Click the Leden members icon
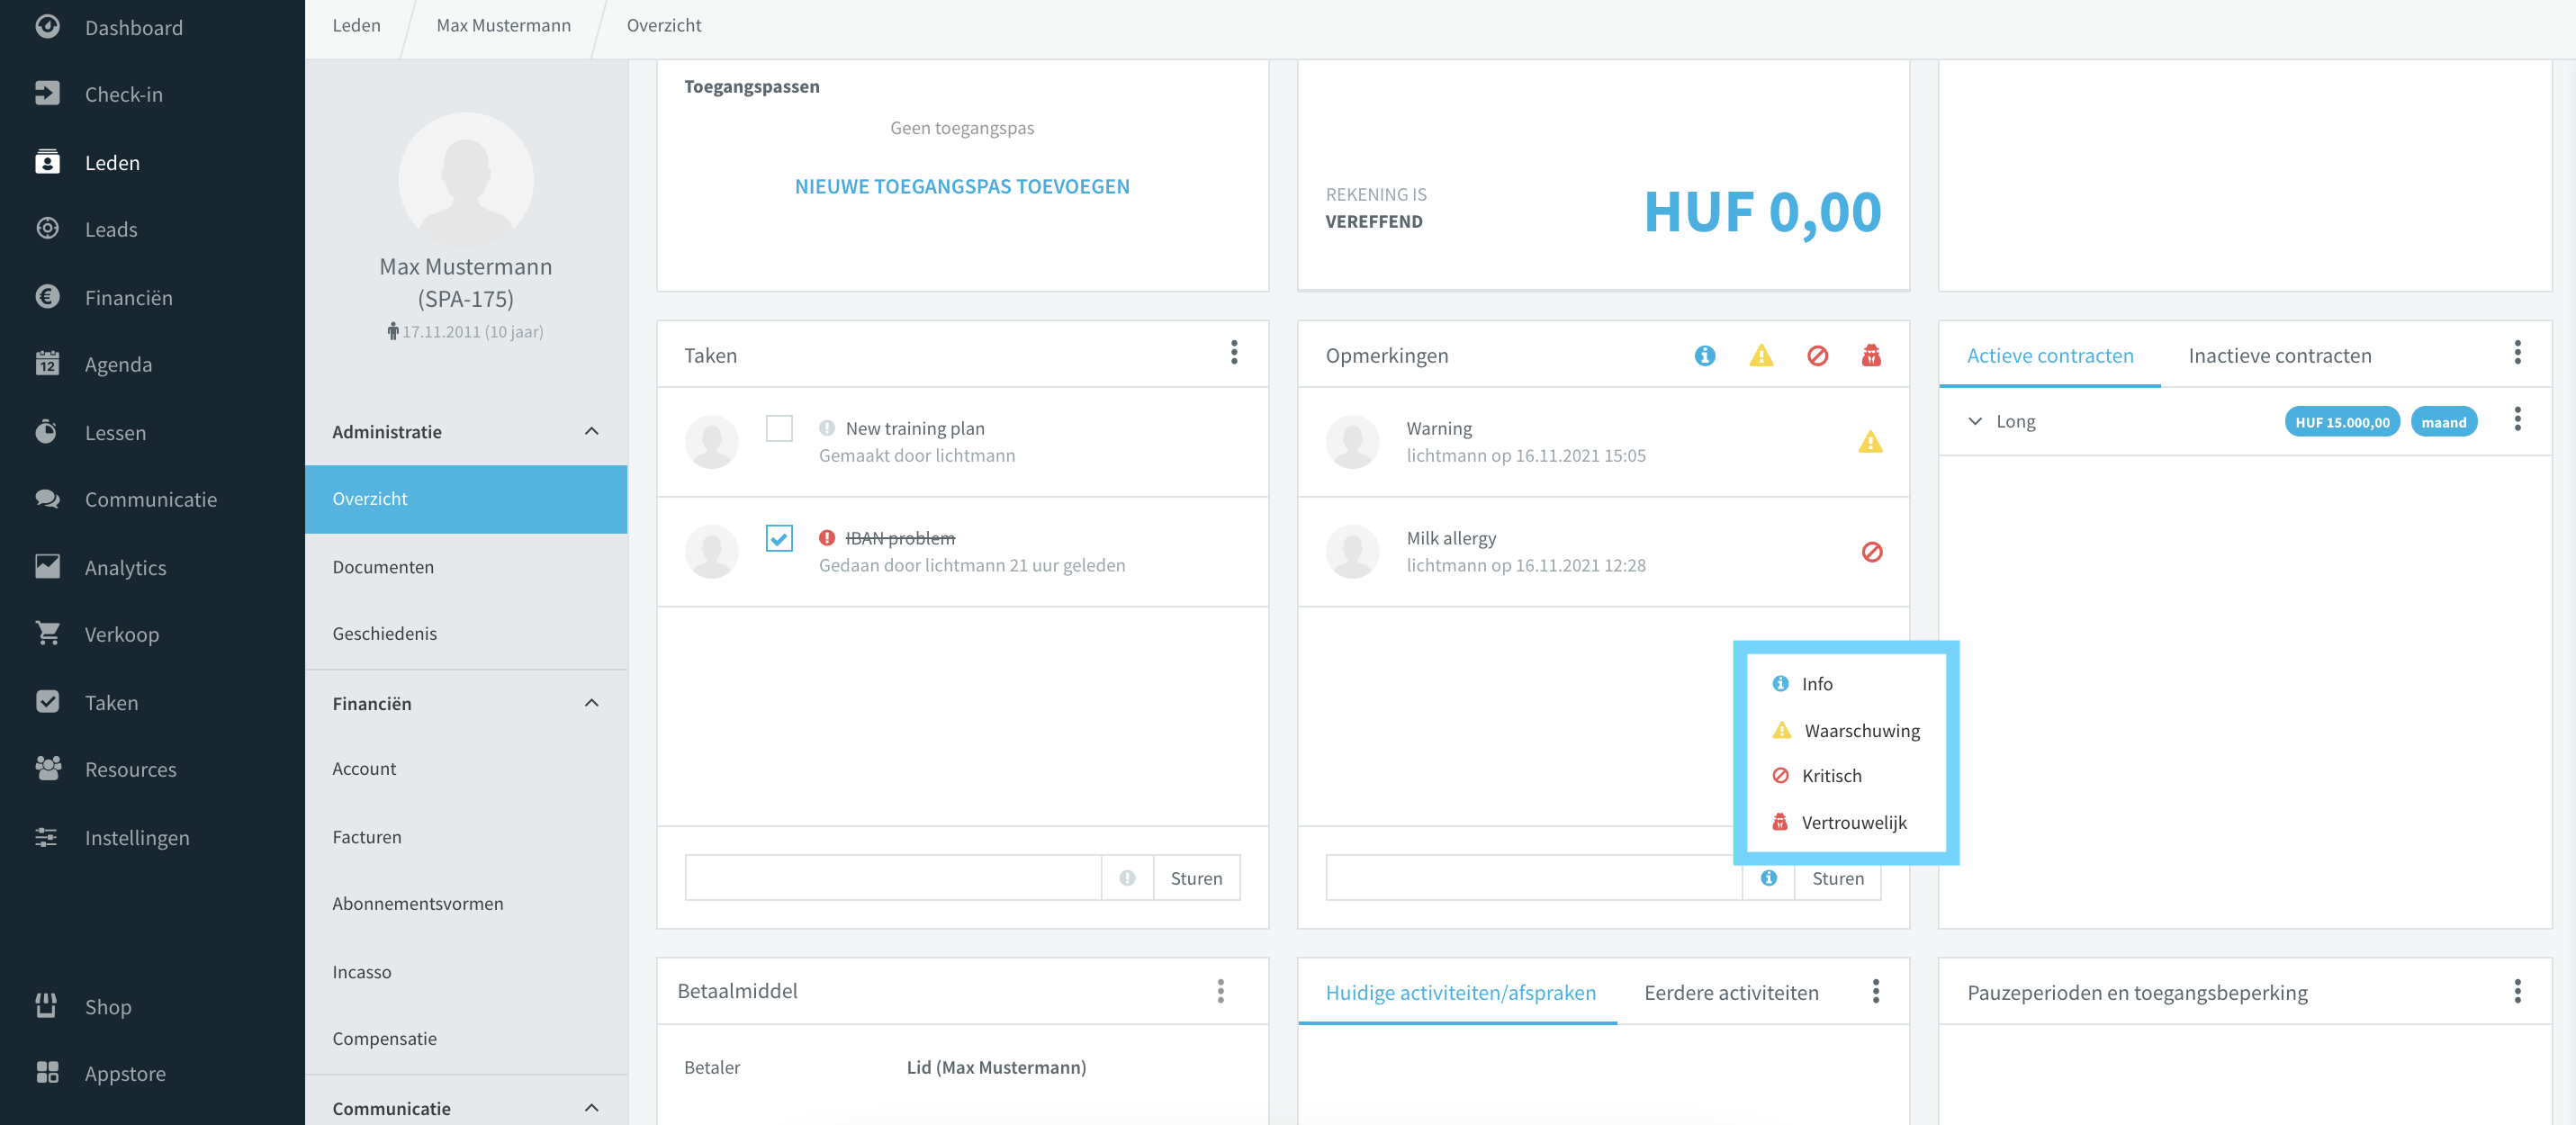The width and height of the screenshot is (2576, 1125). (47, 161)
